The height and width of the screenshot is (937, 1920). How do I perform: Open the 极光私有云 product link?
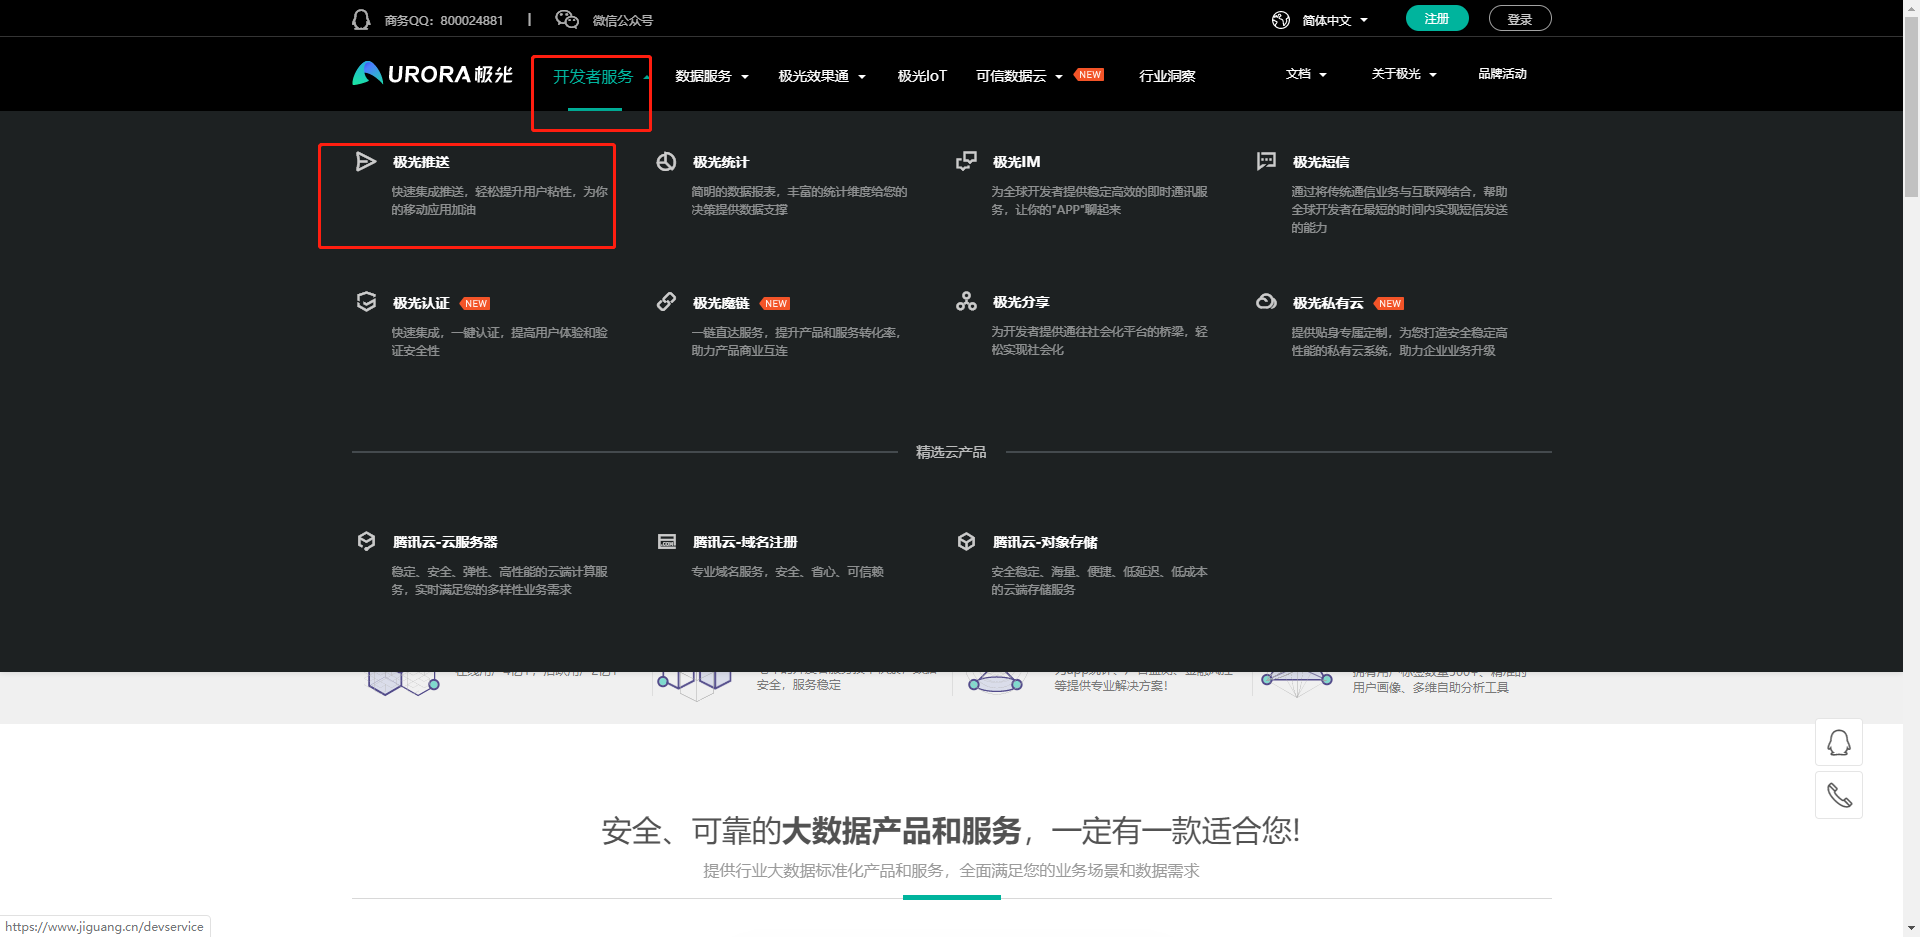tap(1328, 303)
